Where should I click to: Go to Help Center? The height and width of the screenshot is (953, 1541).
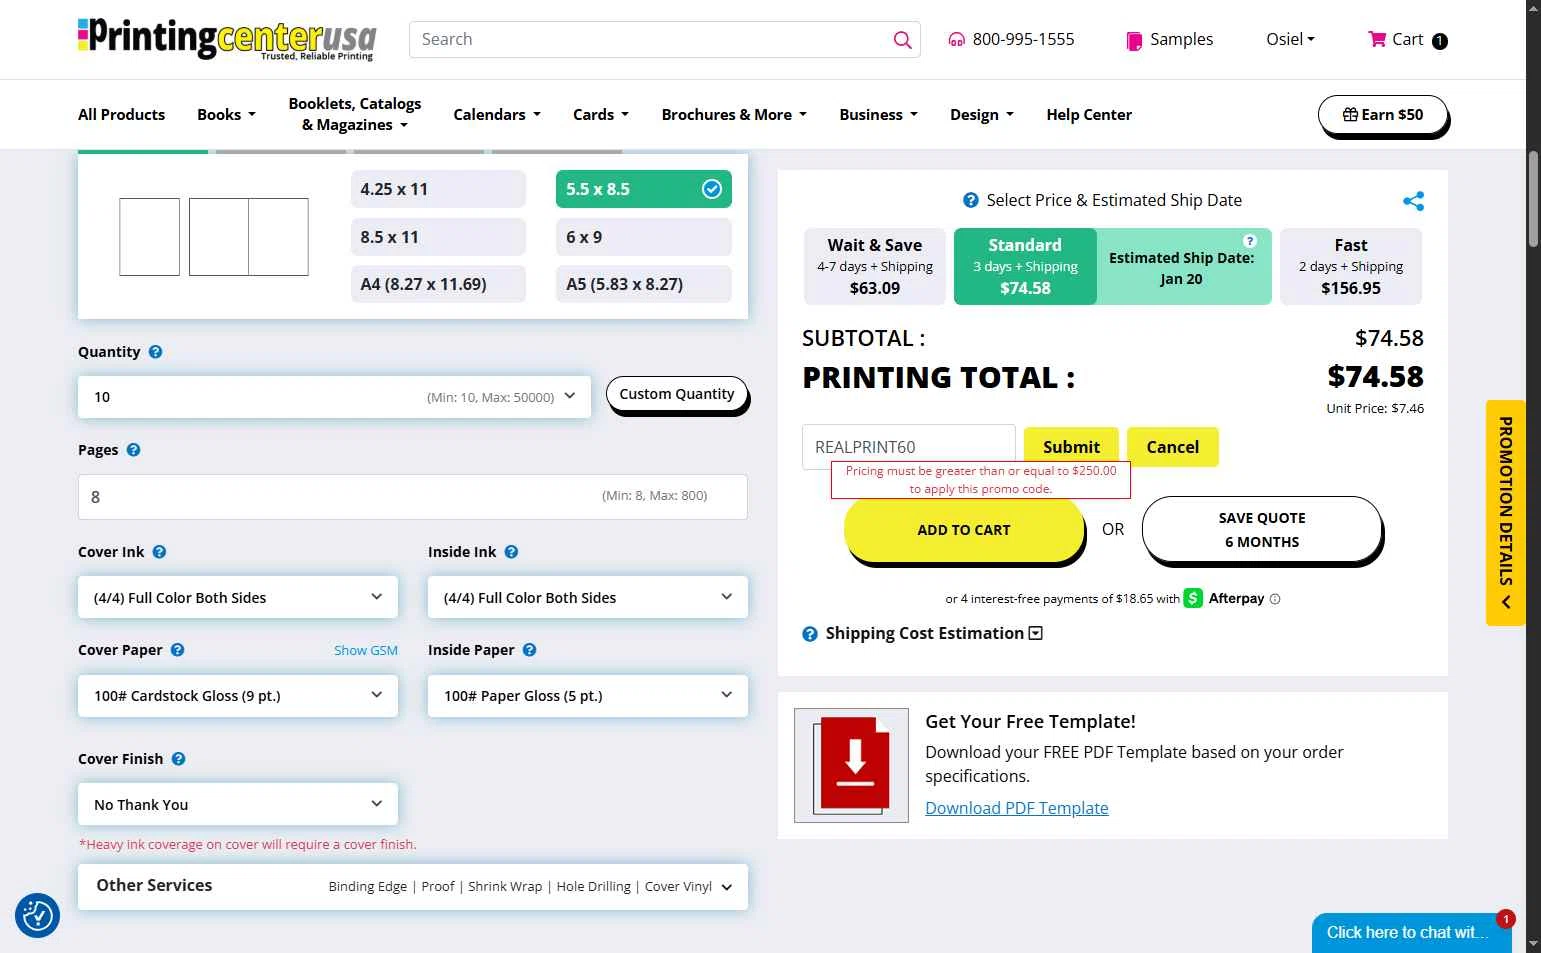[x=1089, y=115]
